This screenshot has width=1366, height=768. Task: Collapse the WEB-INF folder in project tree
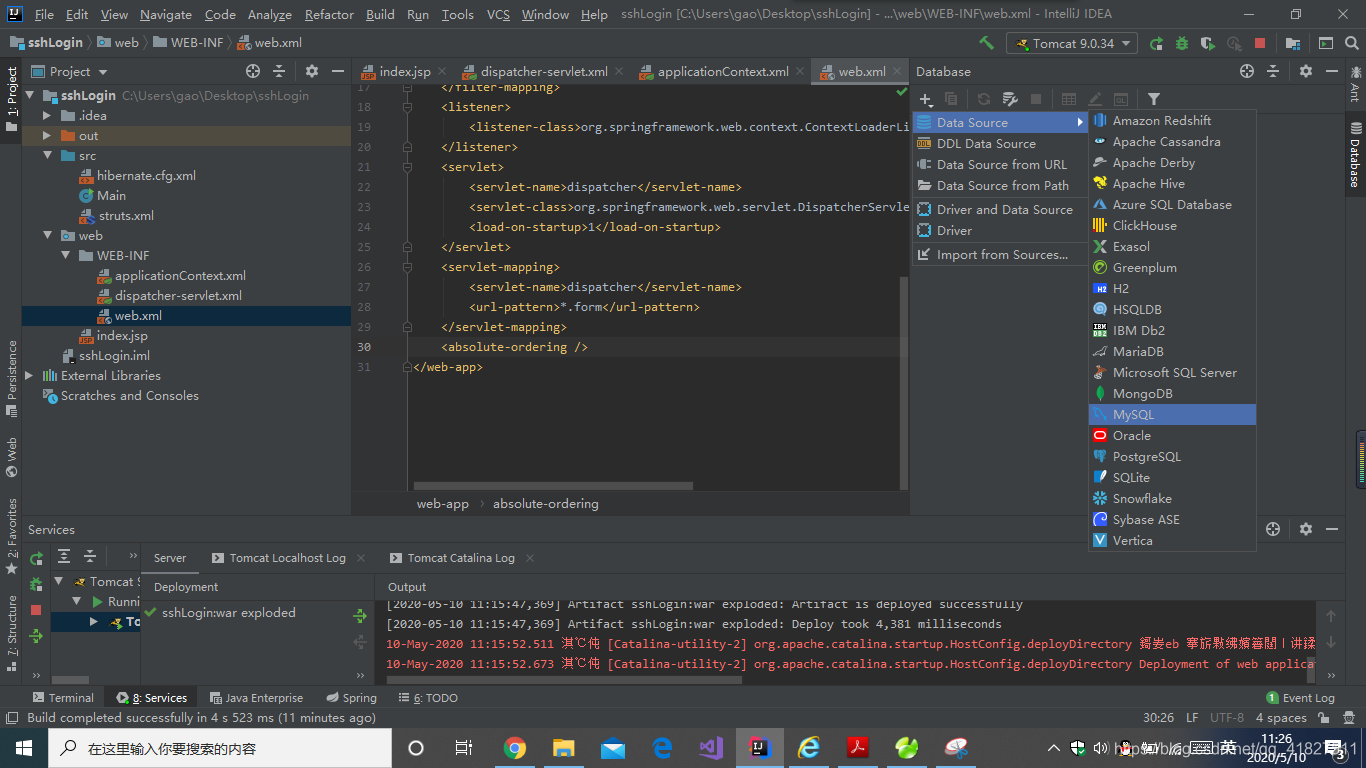(x=65, y=256)
